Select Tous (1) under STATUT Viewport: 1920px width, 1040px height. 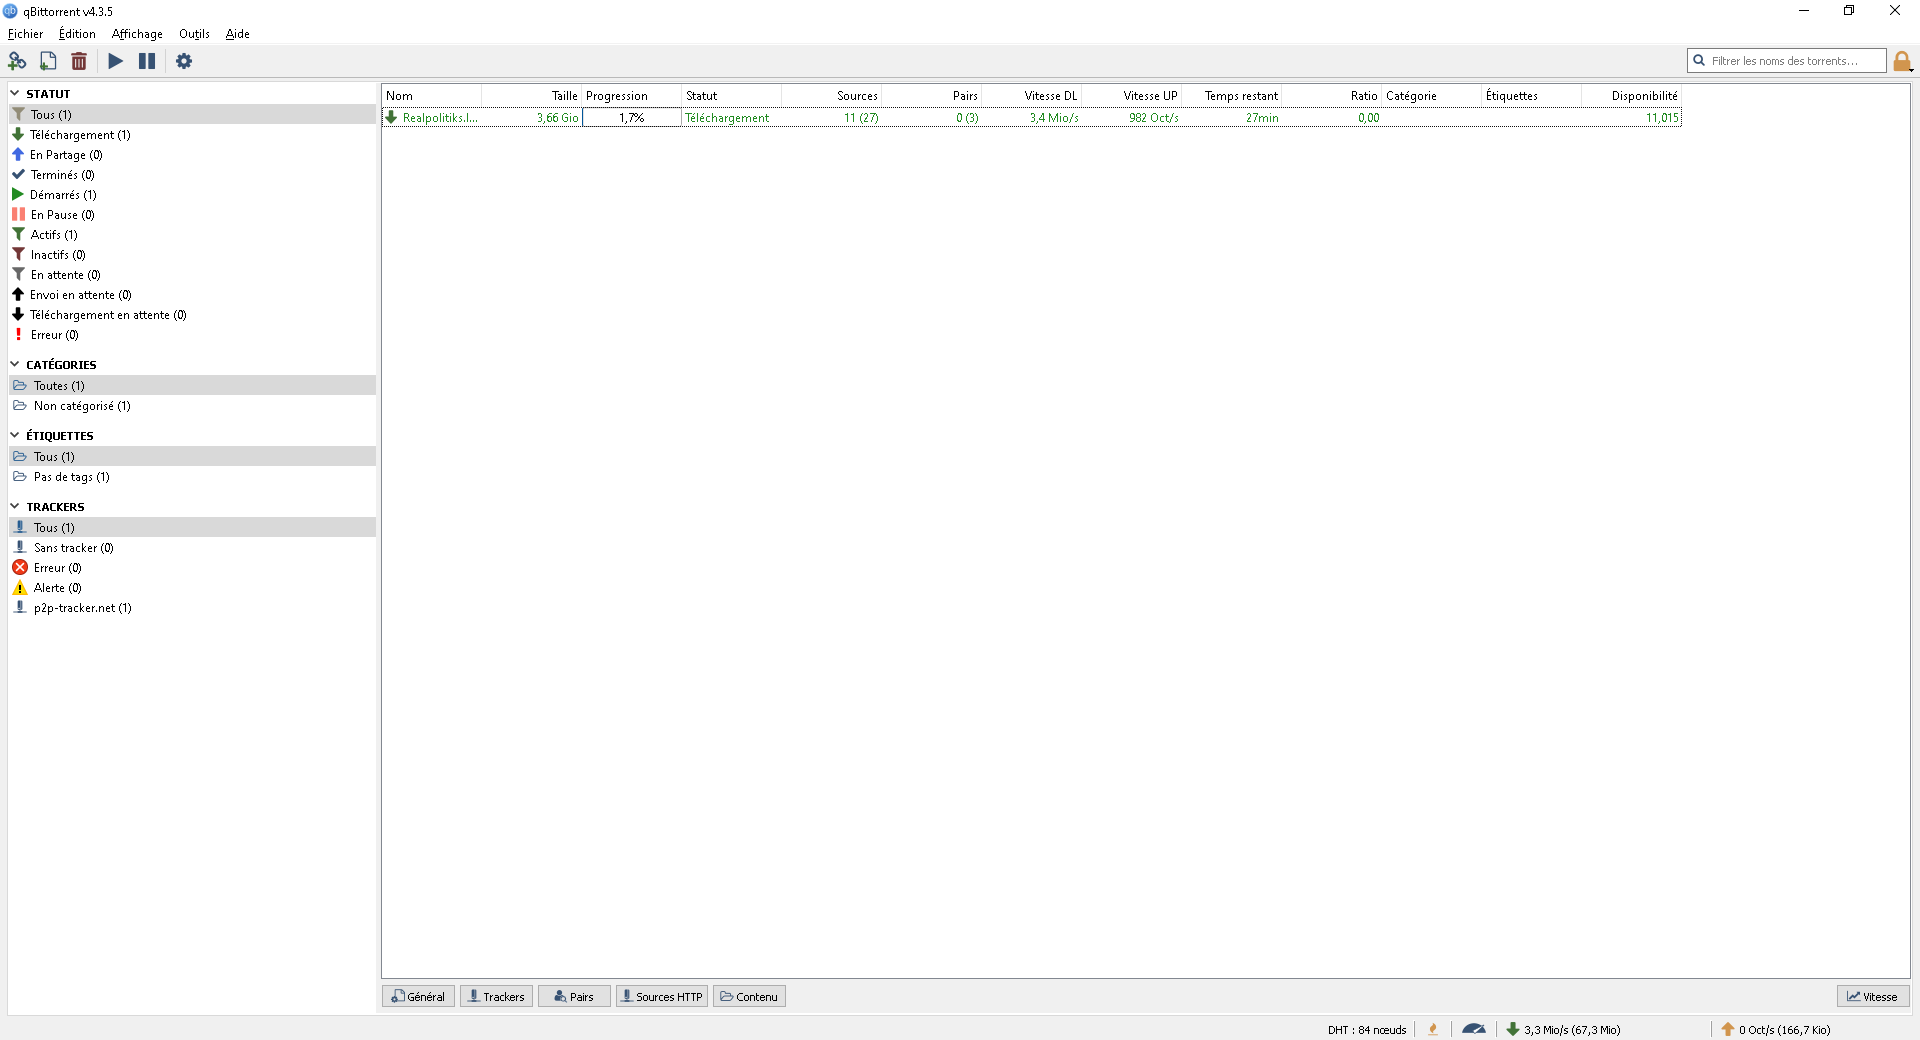[x=192, y=115]
